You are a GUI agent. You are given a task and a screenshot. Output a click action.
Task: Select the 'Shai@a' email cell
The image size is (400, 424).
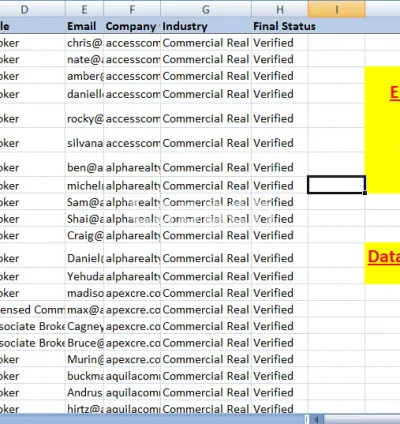point(84,219)
